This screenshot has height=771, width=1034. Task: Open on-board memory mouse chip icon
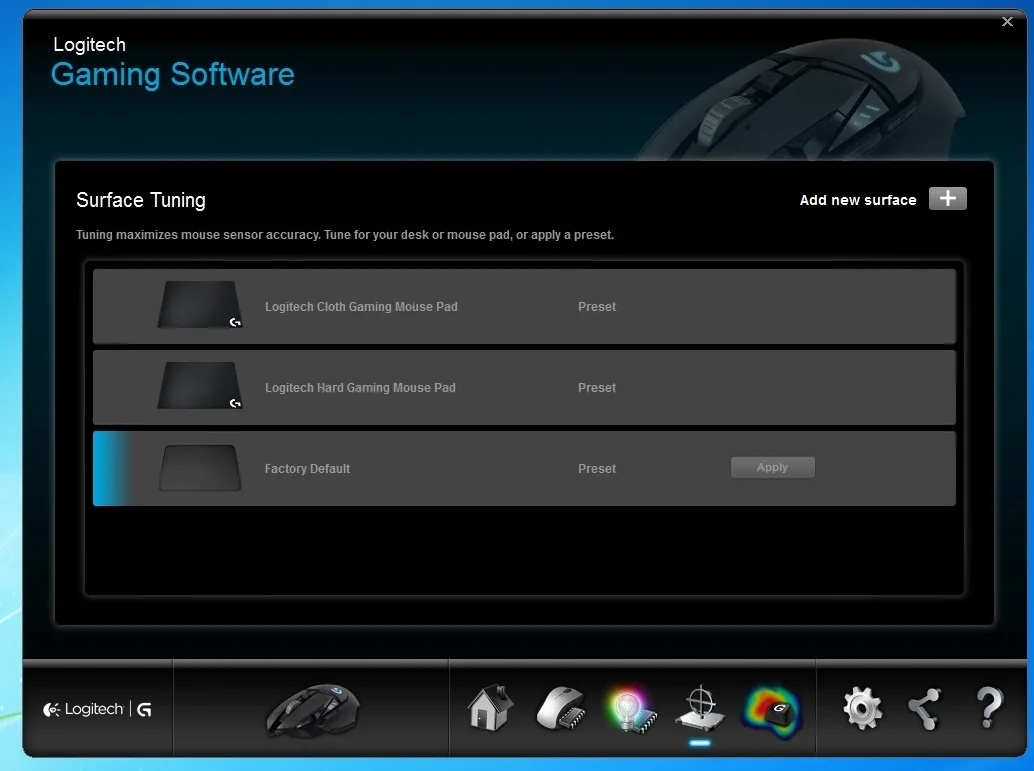pyautogui.click(x=561, y=708)
